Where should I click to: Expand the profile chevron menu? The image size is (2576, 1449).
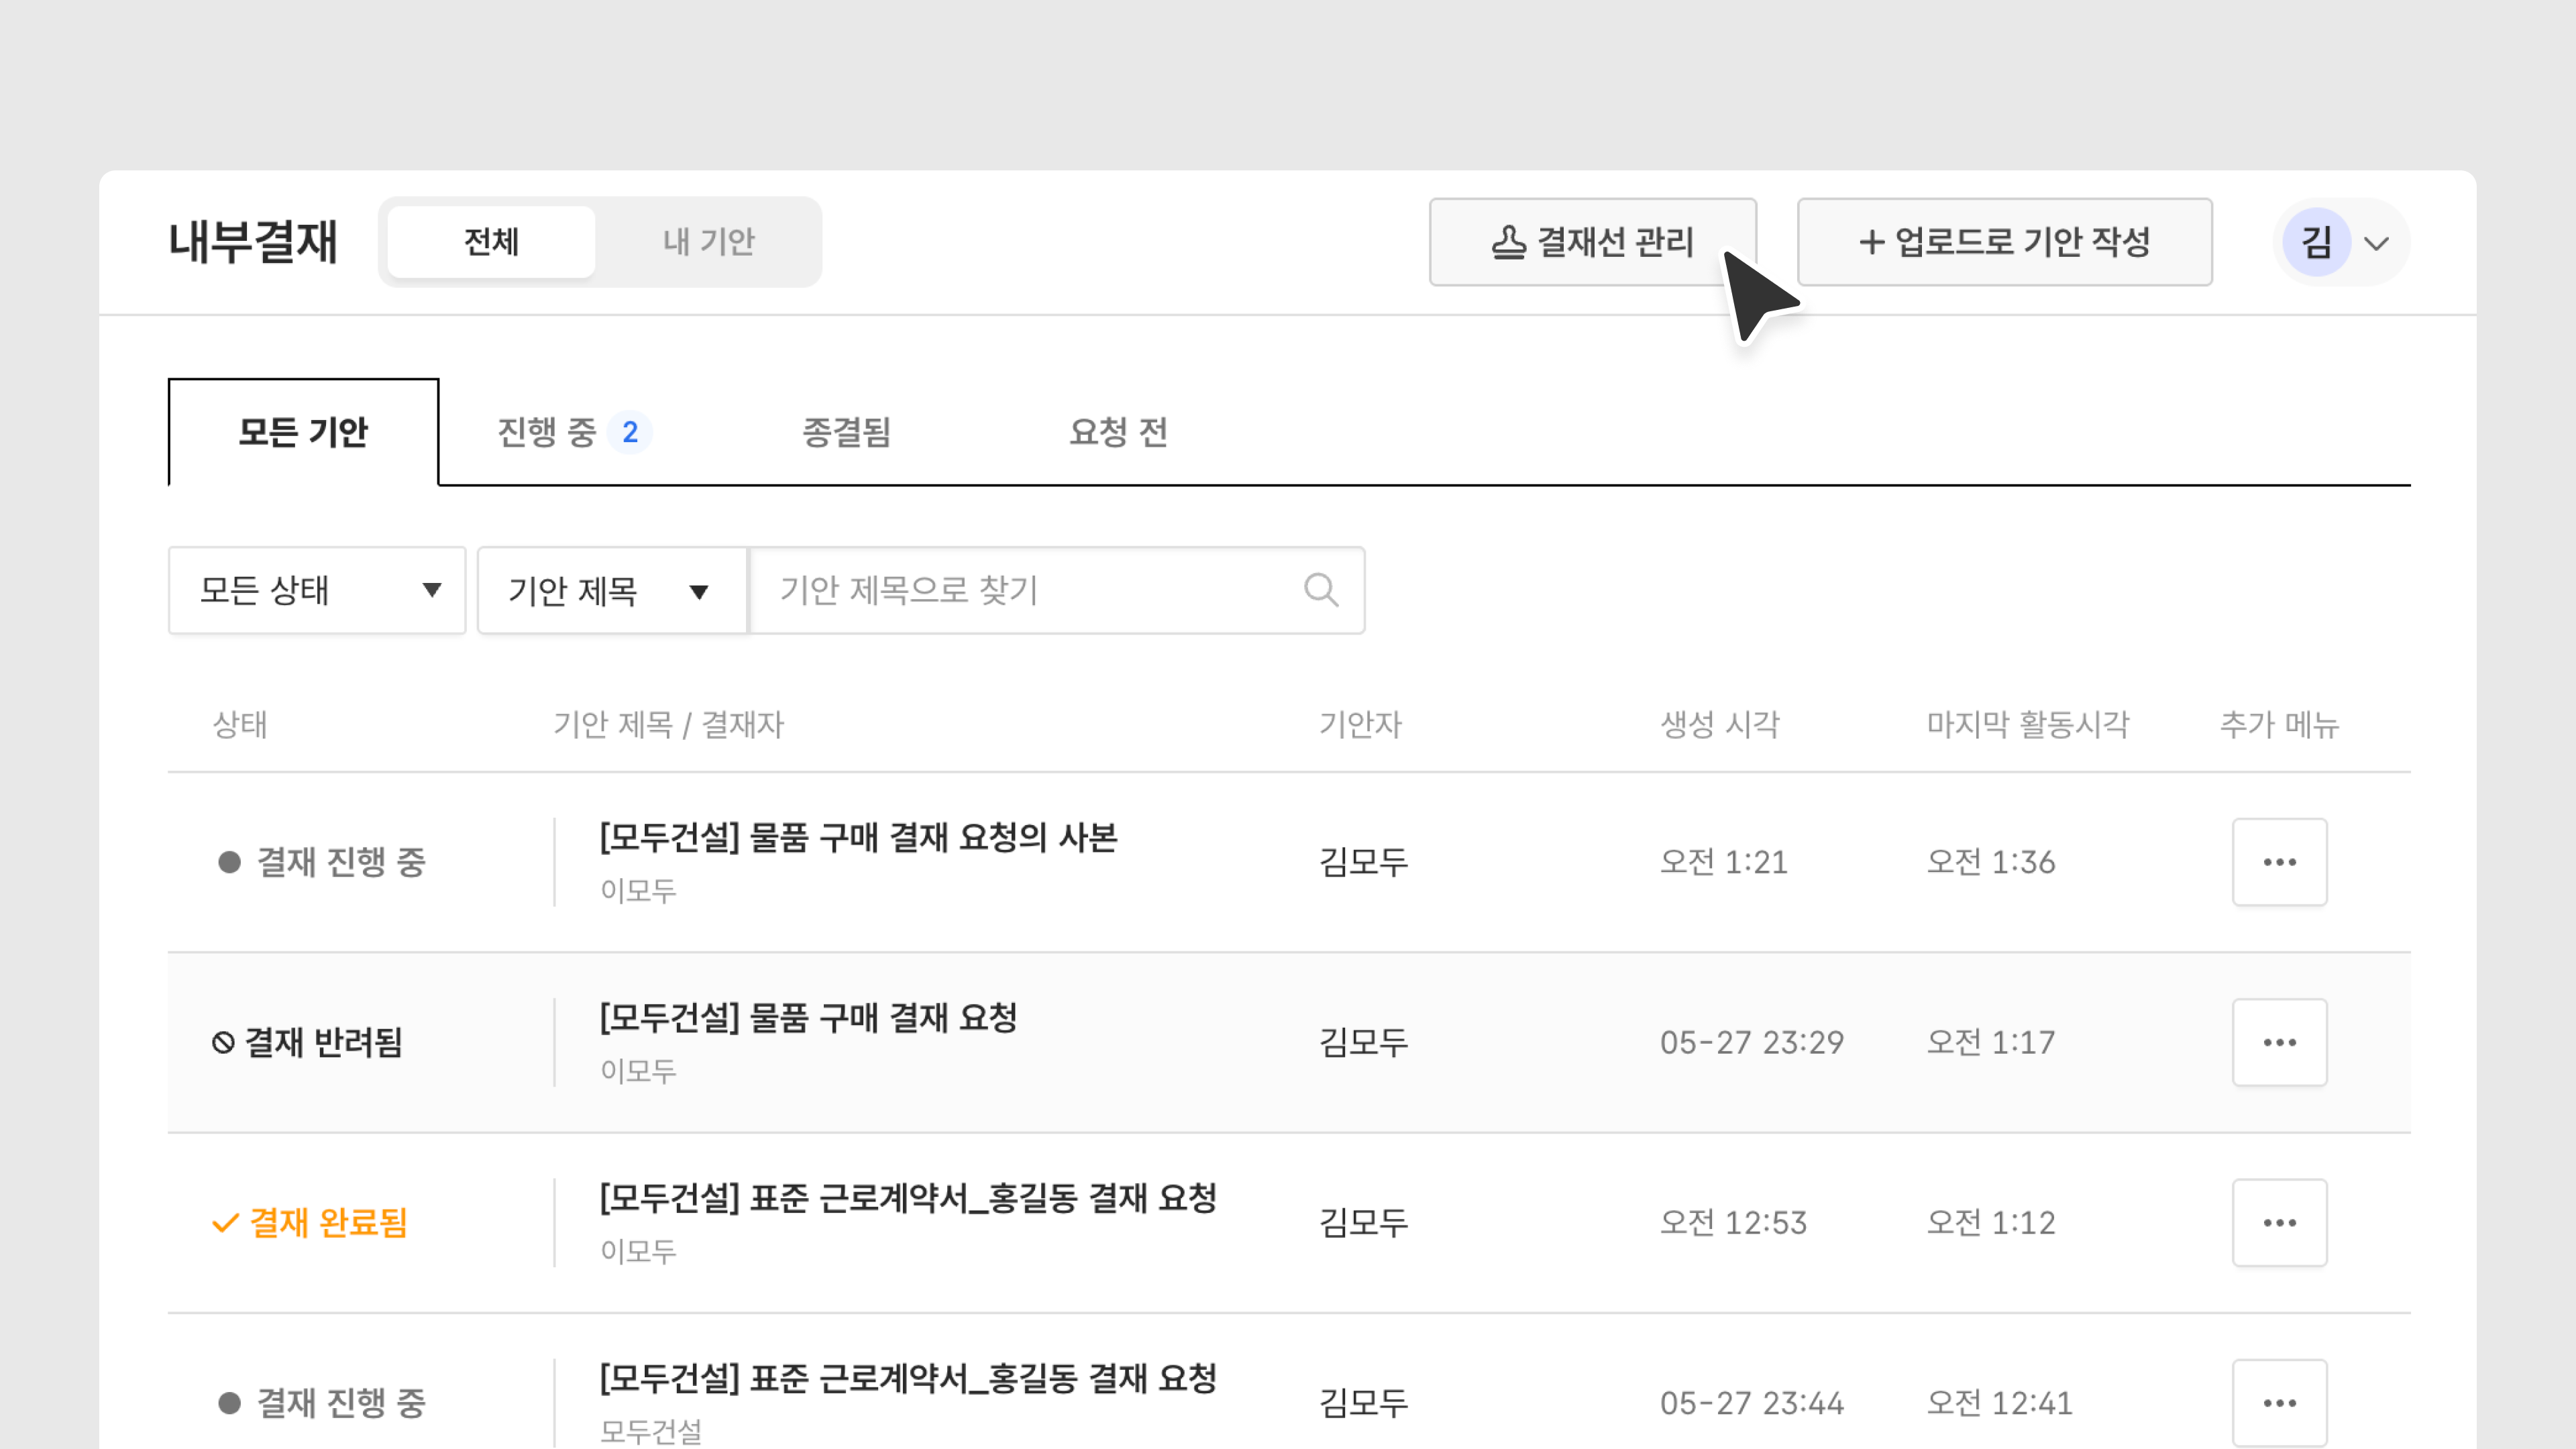coord(2376,243)
